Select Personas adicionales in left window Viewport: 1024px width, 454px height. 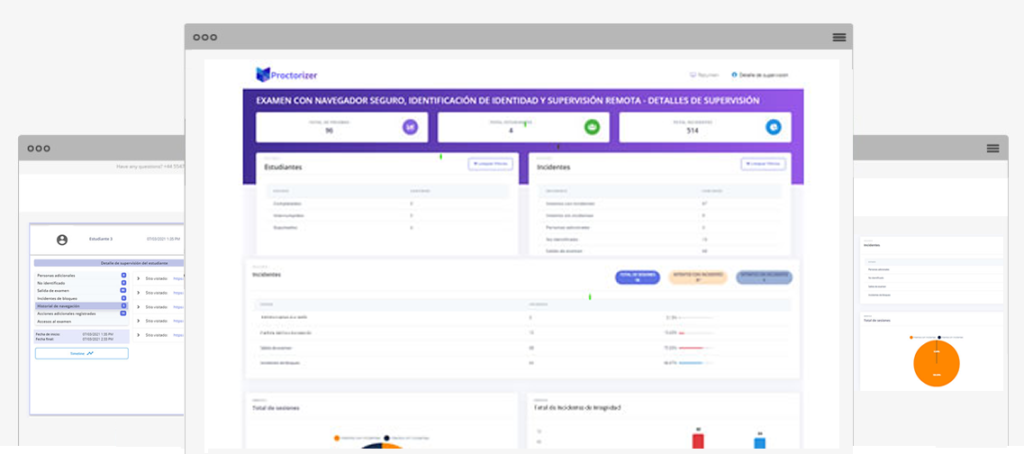click(x=81, y=276)
